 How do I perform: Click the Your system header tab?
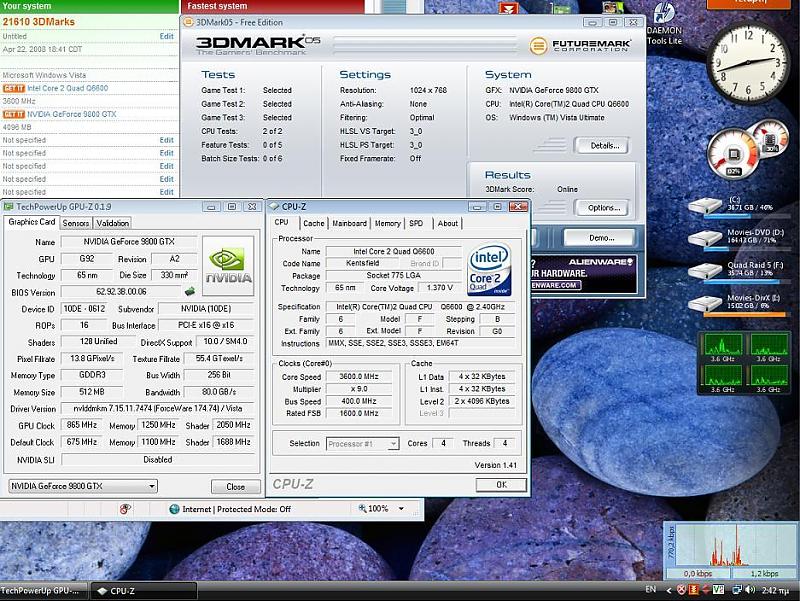tap(89, 6)
